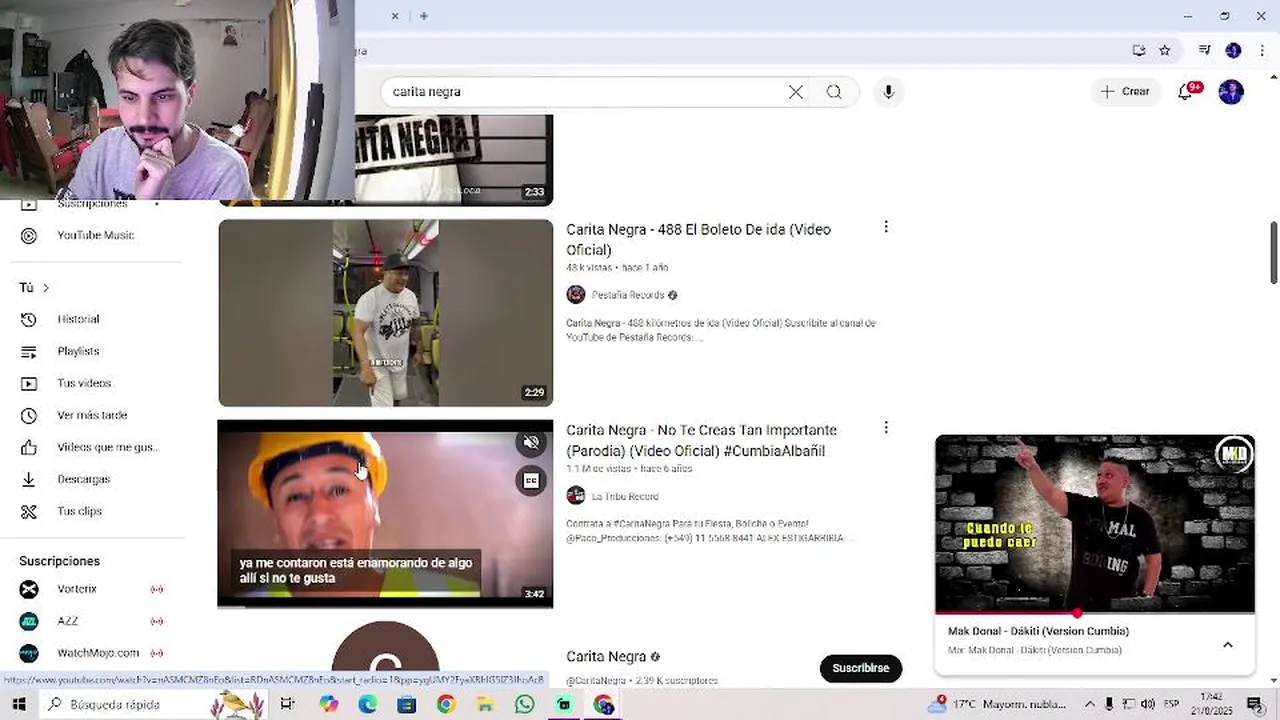The height and width of the screenshot is (720, 1280).
Task: Click the Descargas download arrow icon
Action: point(29,479)
